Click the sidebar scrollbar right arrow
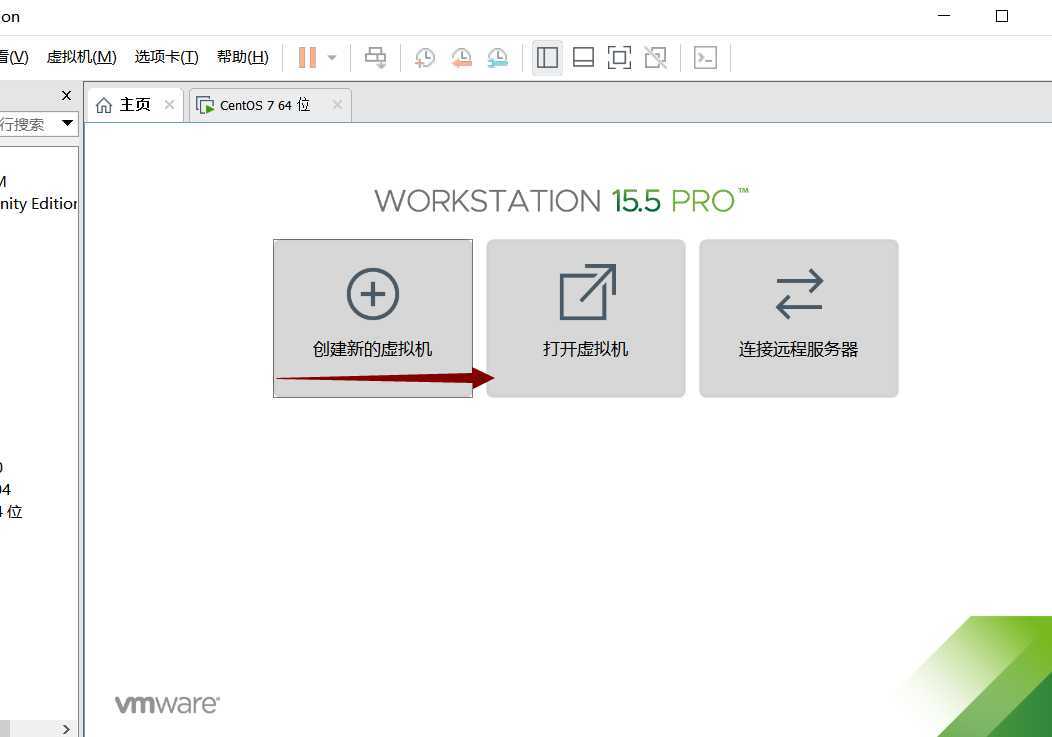 (66, 729)
